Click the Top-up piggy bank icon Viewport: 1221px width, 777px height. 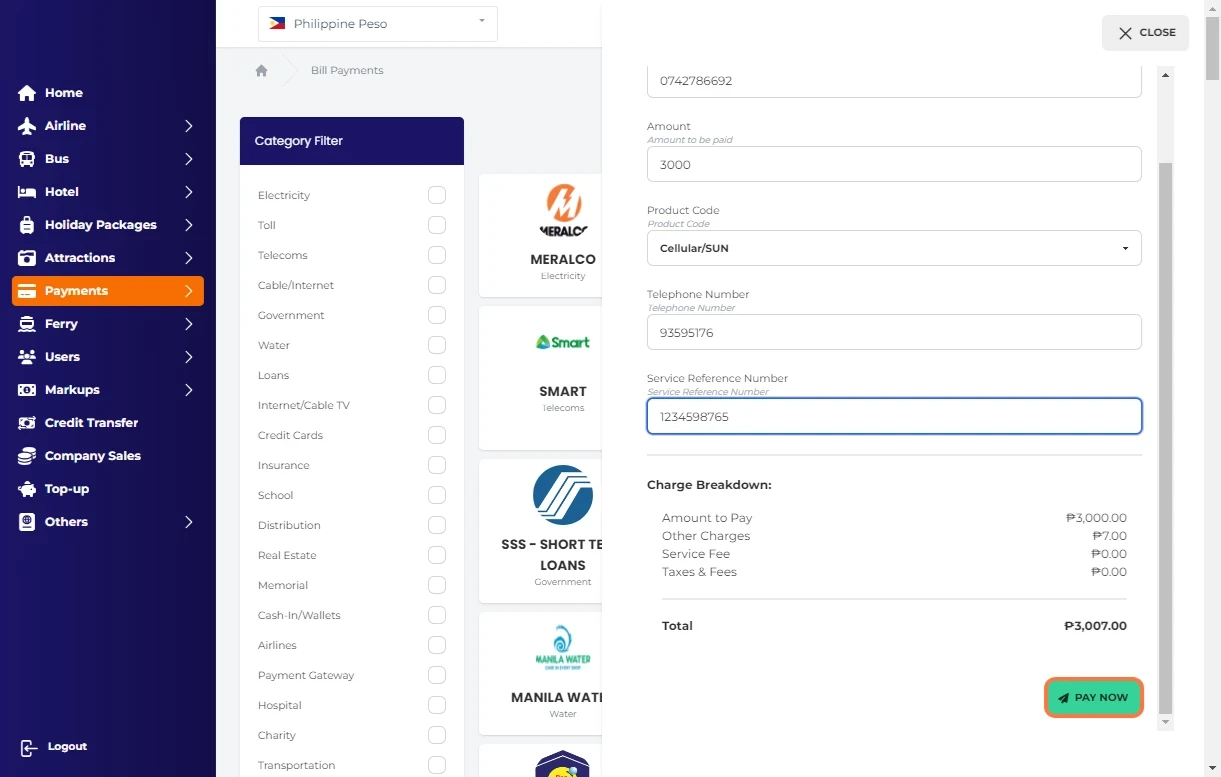(27, 489)
